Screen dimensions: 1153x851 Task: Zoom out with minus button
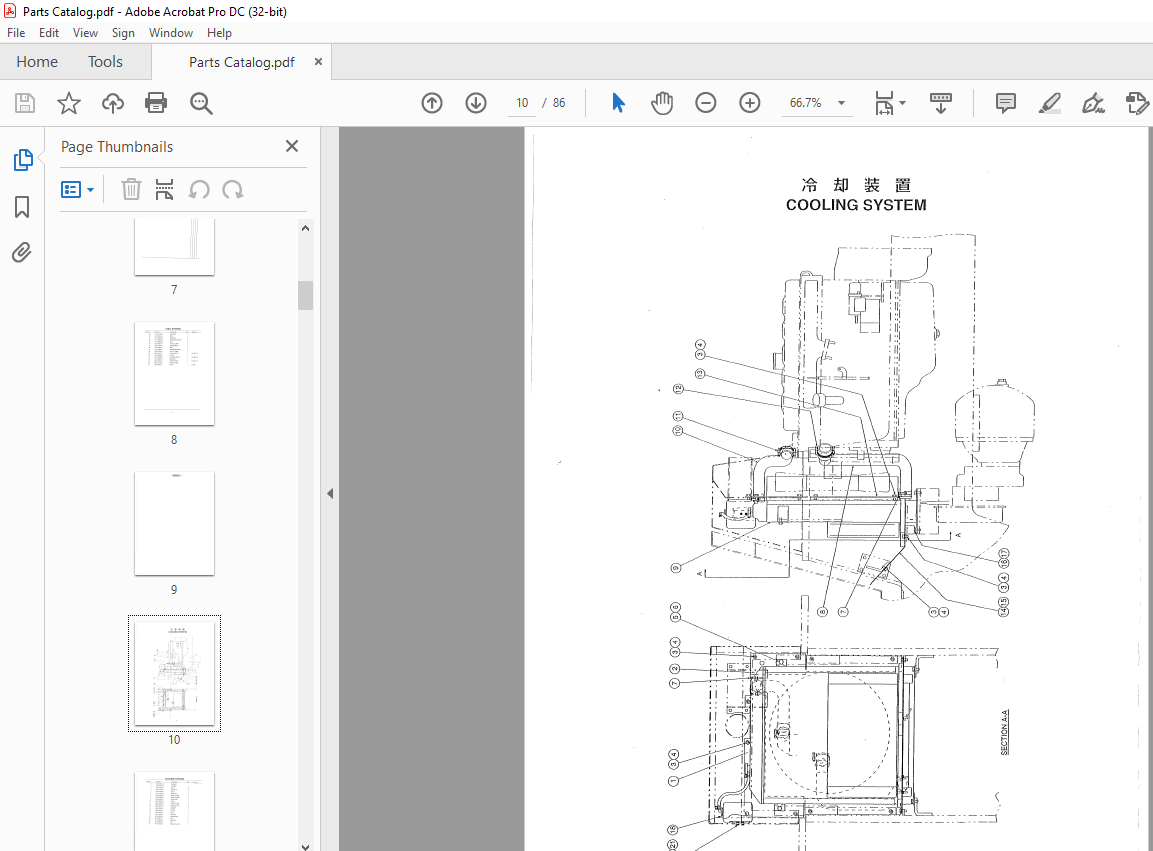[x=706, y=103]
